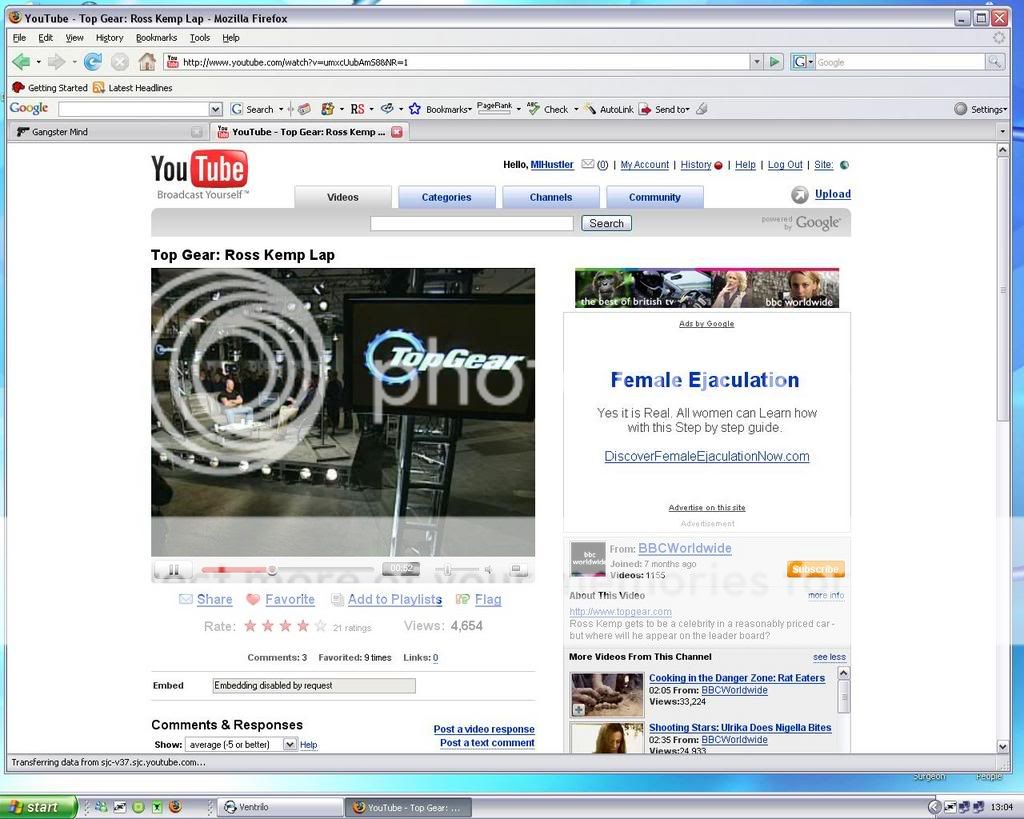The width and height of the screenshot is (1024, 819).
Task: Select the Categories tab on YouTube
Action: 447,197
